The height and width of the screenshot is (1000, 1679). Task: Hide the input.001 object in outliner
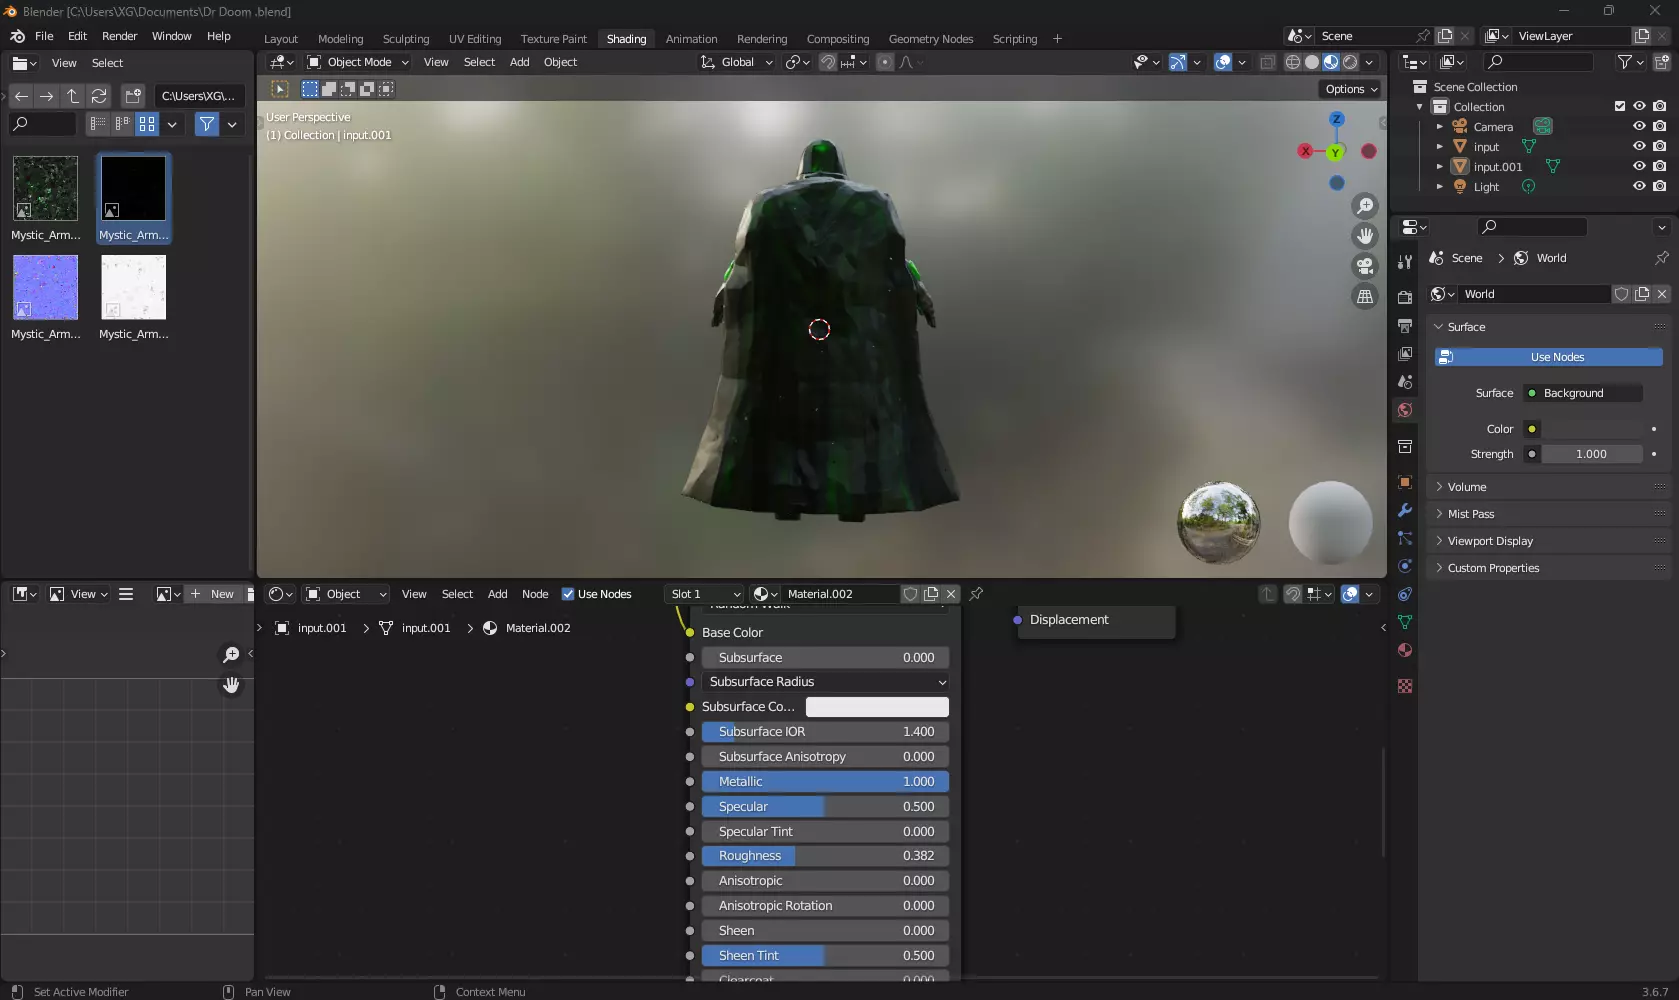point(1639,167)
